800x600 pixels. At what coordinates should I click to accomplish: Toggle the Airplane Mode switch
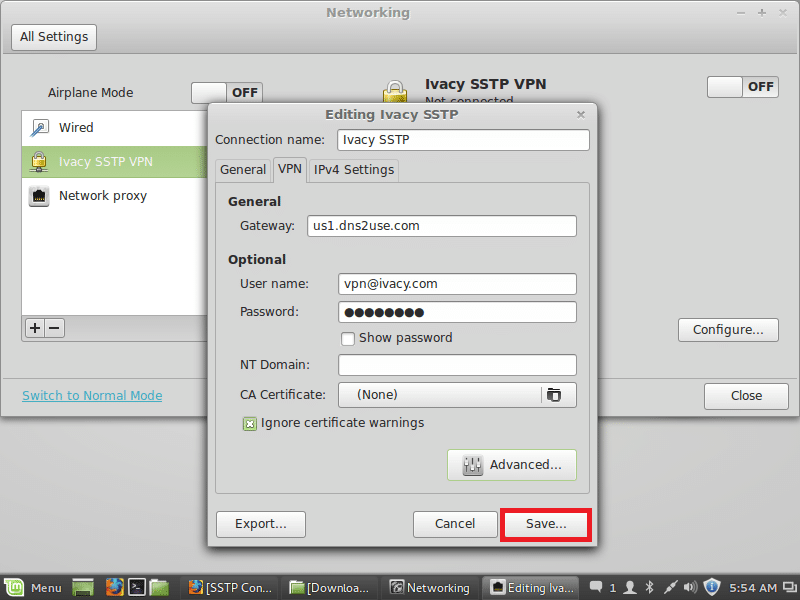pos(227,93)
